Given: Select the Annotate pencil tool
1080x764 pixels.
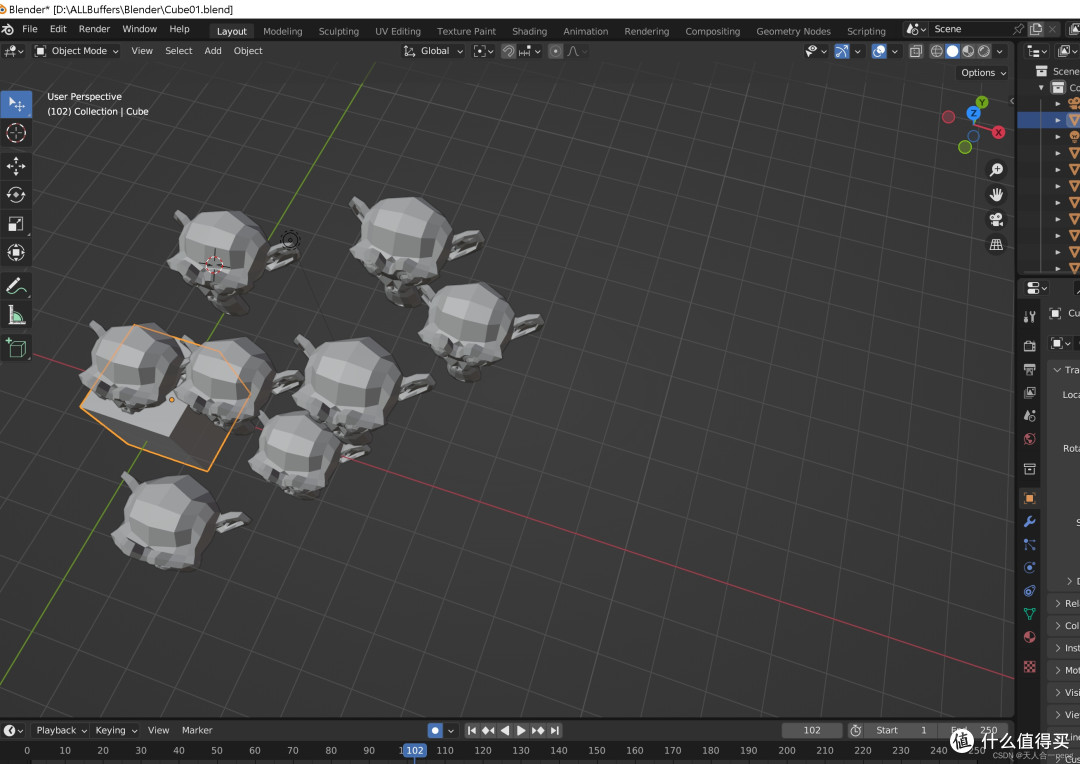Looking at the screenshot, I should (x=16, y=286).
